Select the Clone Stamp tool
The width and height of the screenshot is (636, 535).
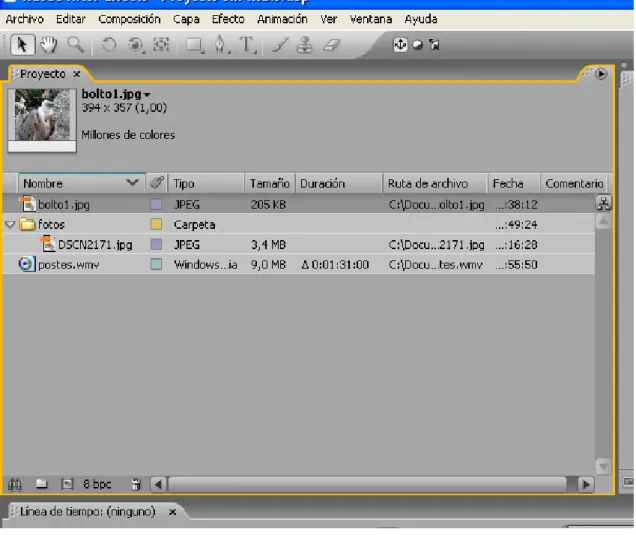point(304,45)
